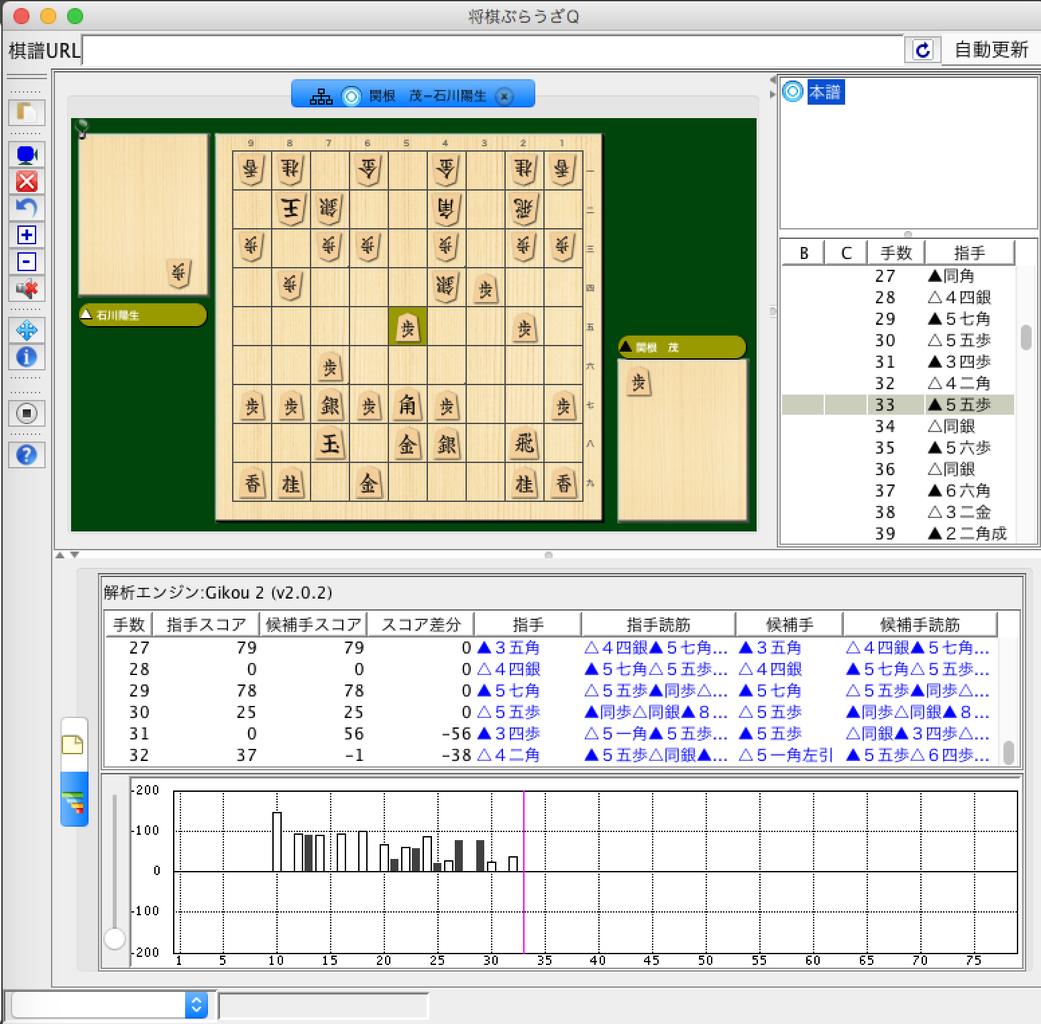Click the muted speaker sound icon

pos(27,288)
